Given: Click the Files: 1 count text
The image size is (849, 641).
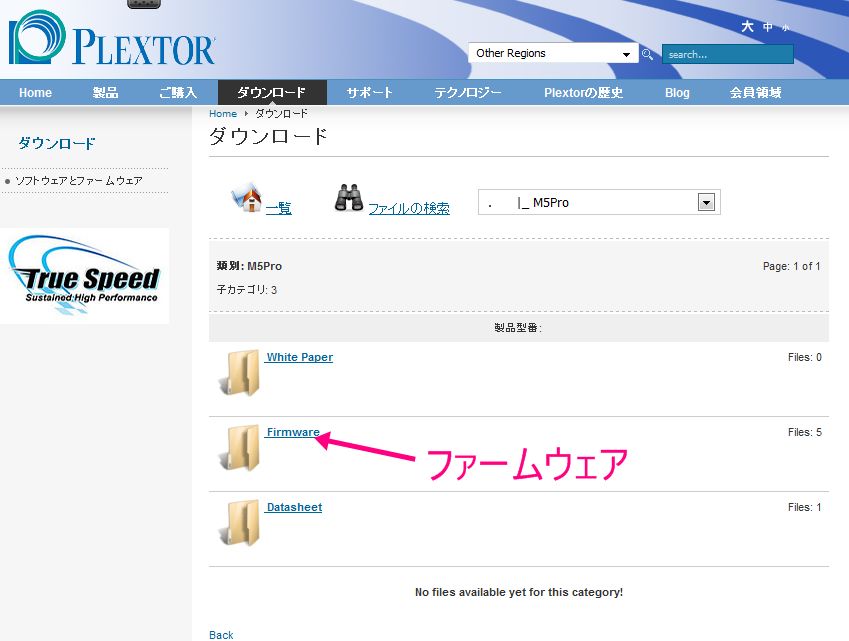Looking at the screenshot, I should (805, 507).
